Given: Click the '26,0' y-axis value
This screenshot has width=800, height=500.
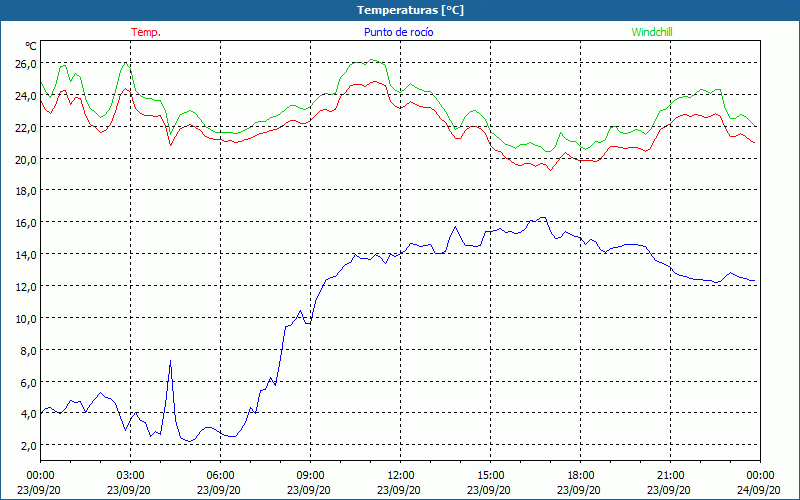Looking at the screenshot, I should pos(26,64).
